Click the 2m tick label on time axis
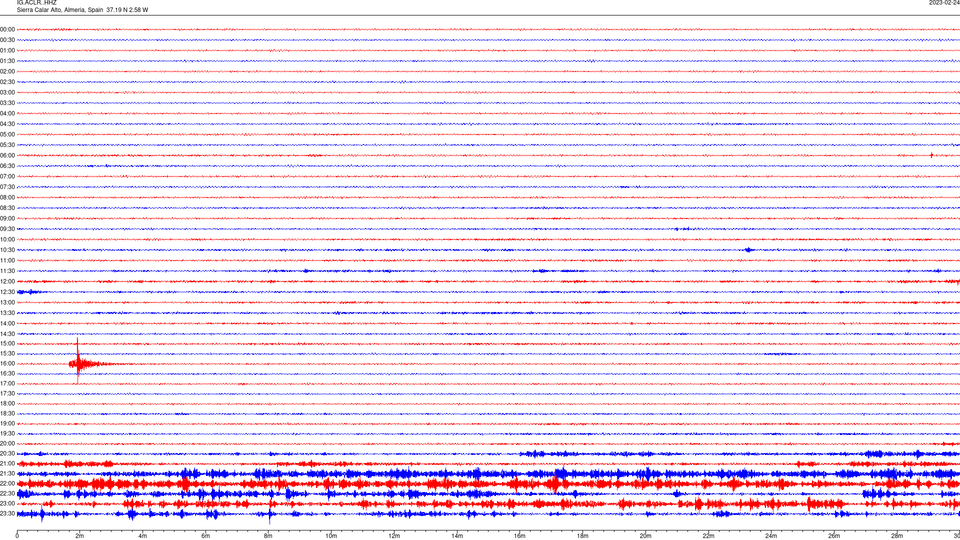This screenshot has height=540, width=960. [80, 536]
